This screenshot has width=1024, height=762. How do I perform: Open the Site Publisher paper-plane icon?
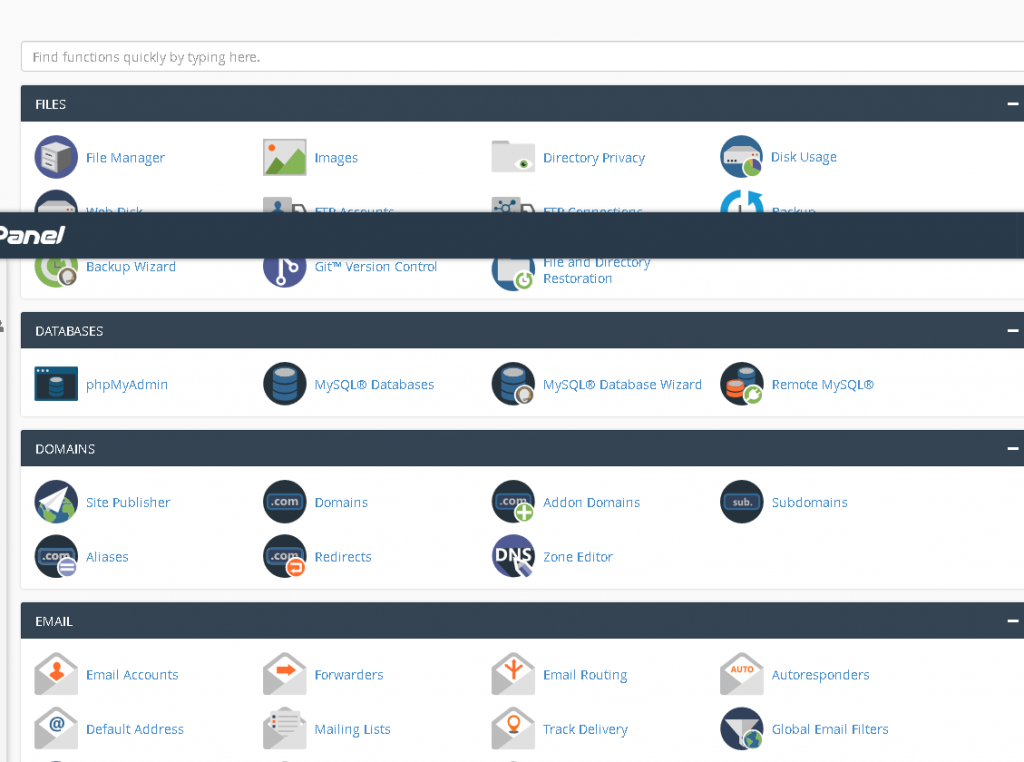(56, 501)
